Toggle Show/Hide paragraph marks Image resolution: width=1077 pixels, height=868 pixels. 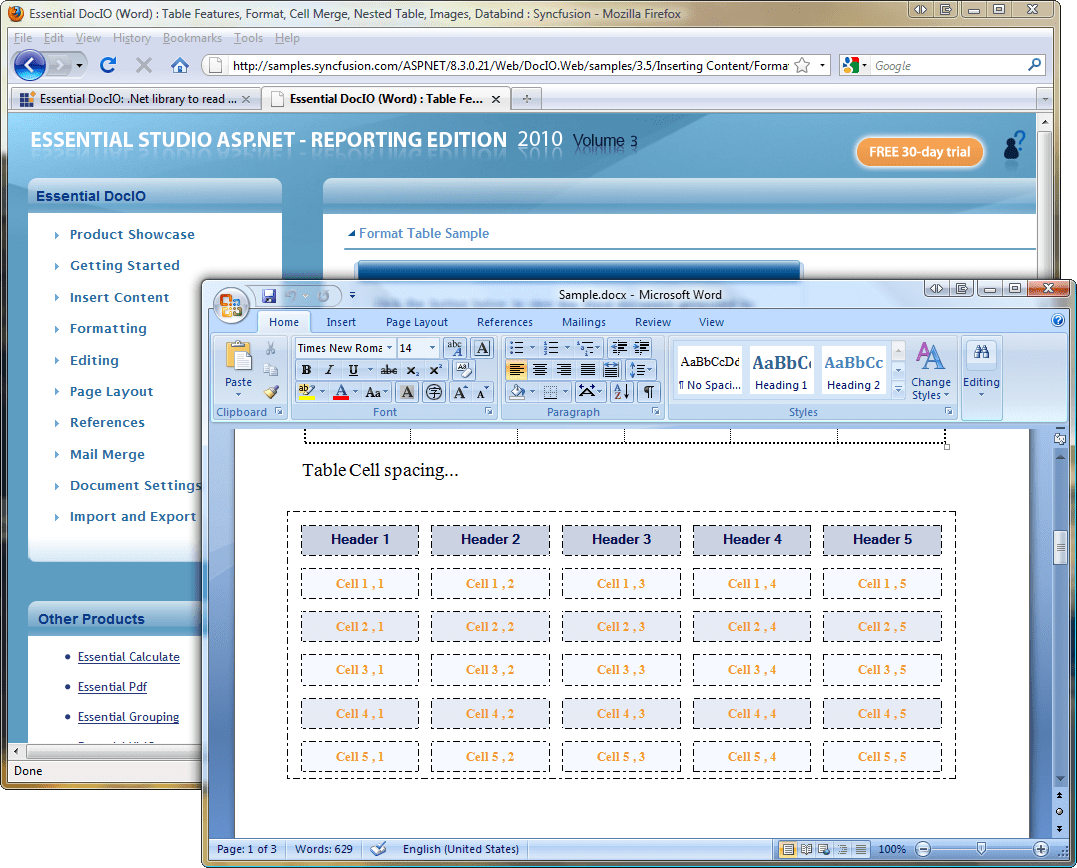tap(648, 392)
